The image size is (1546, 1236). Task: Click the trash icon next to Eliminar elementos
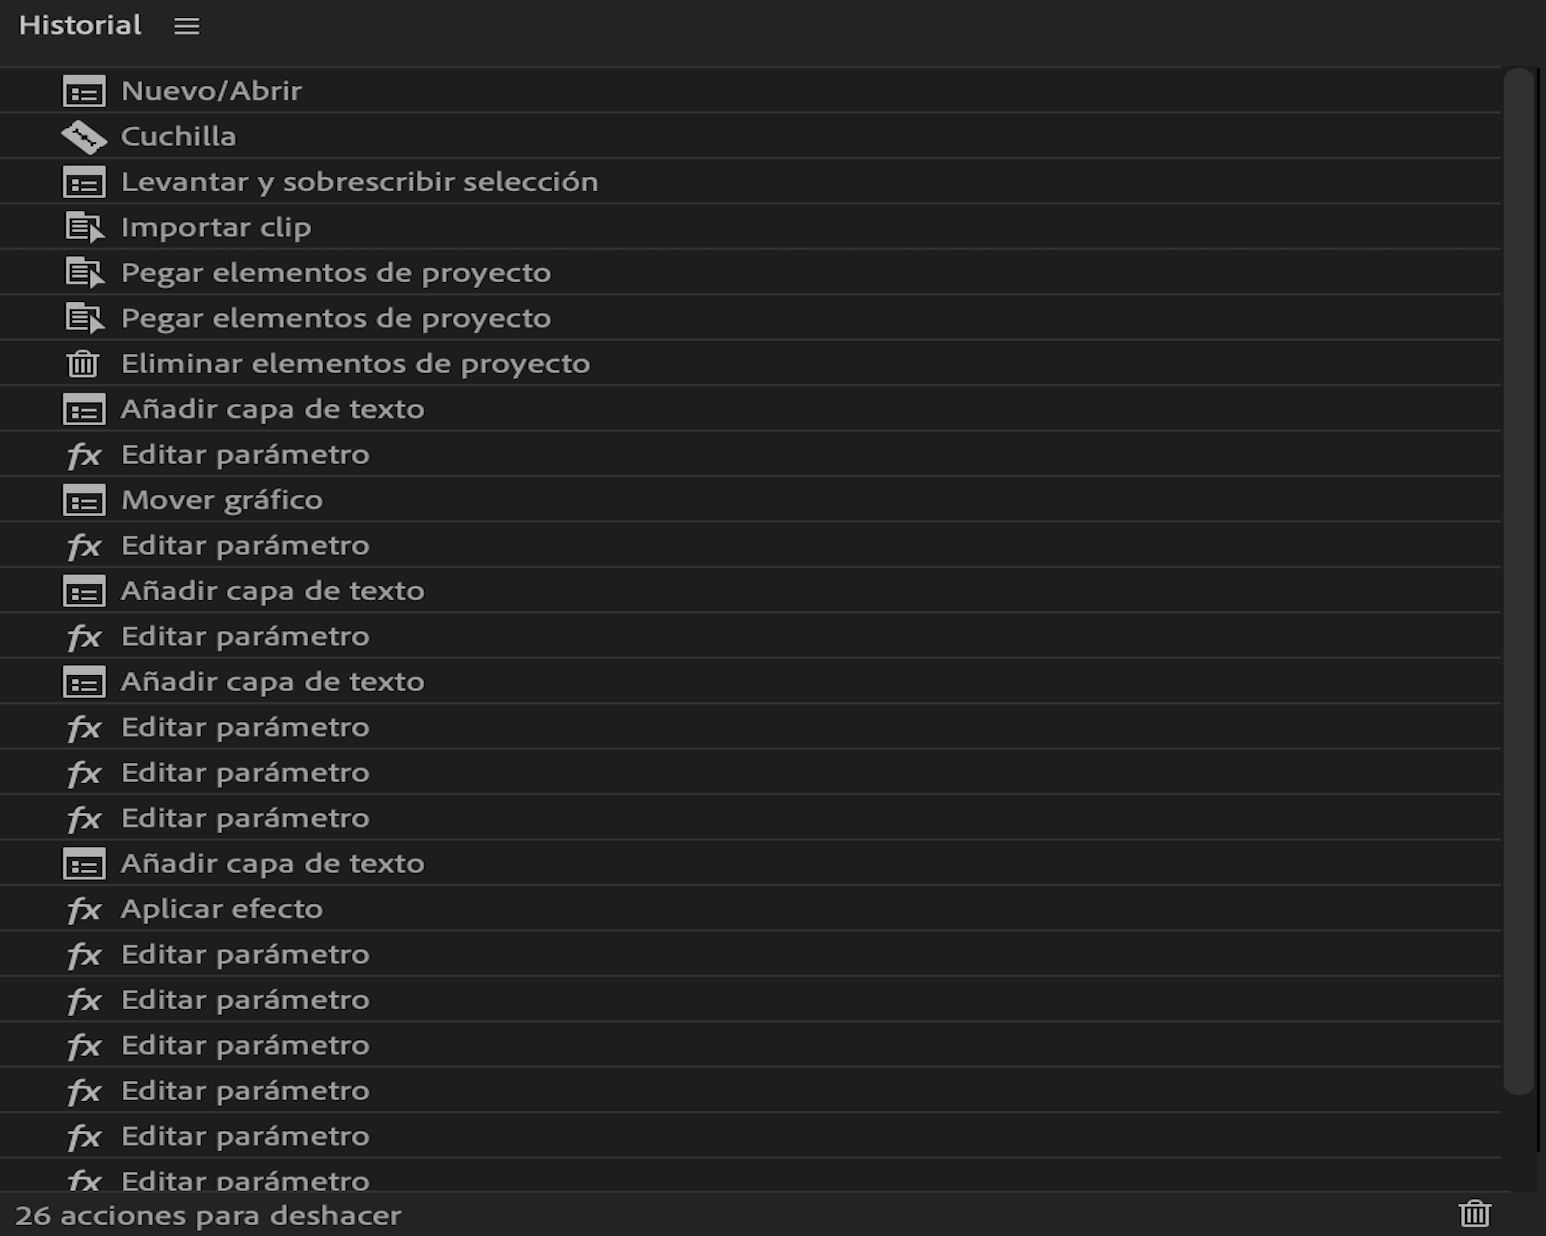[x=82, y=363]
